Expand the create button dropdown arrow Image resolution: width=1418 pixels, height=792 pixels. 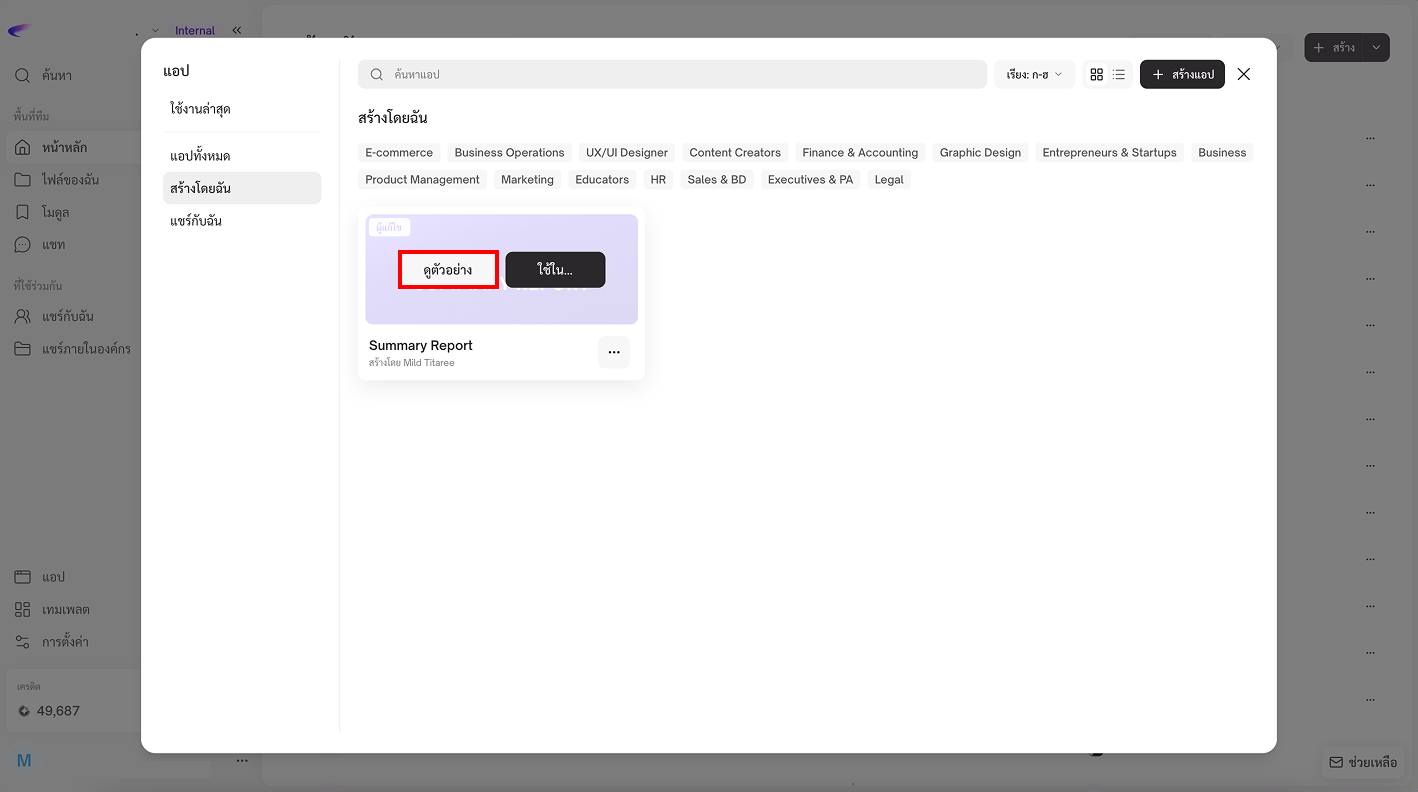1377,48
